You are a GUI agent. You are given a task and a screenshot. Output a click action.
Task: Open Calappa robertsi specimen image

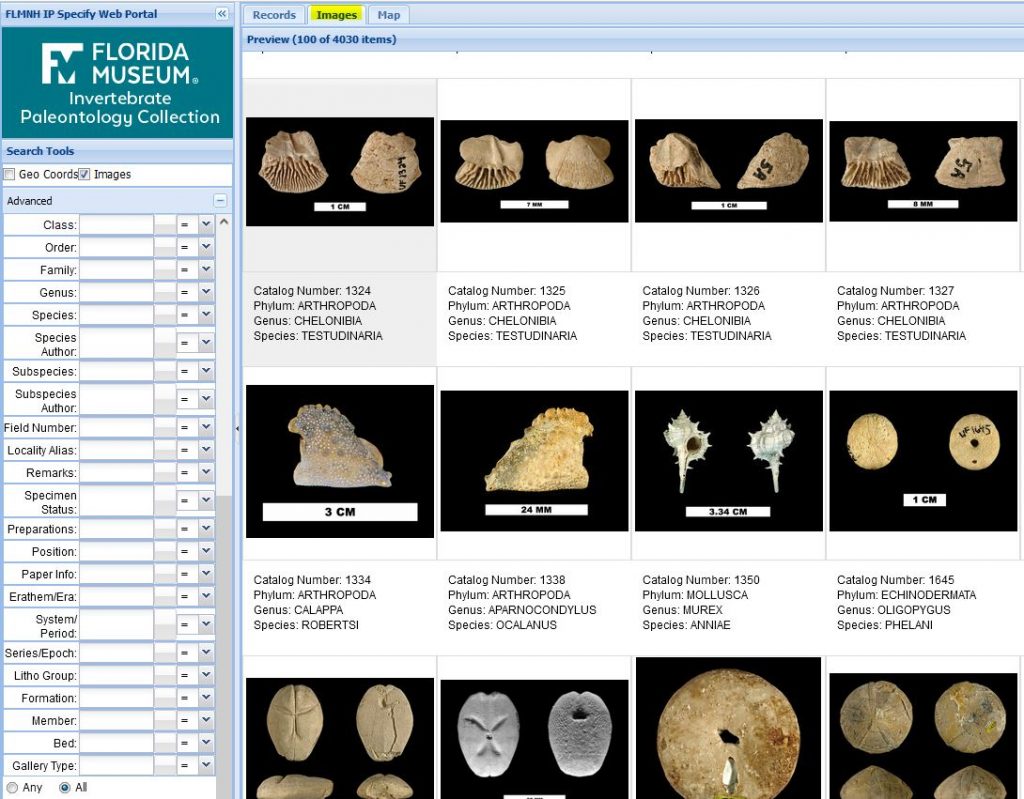click(340, 461)
